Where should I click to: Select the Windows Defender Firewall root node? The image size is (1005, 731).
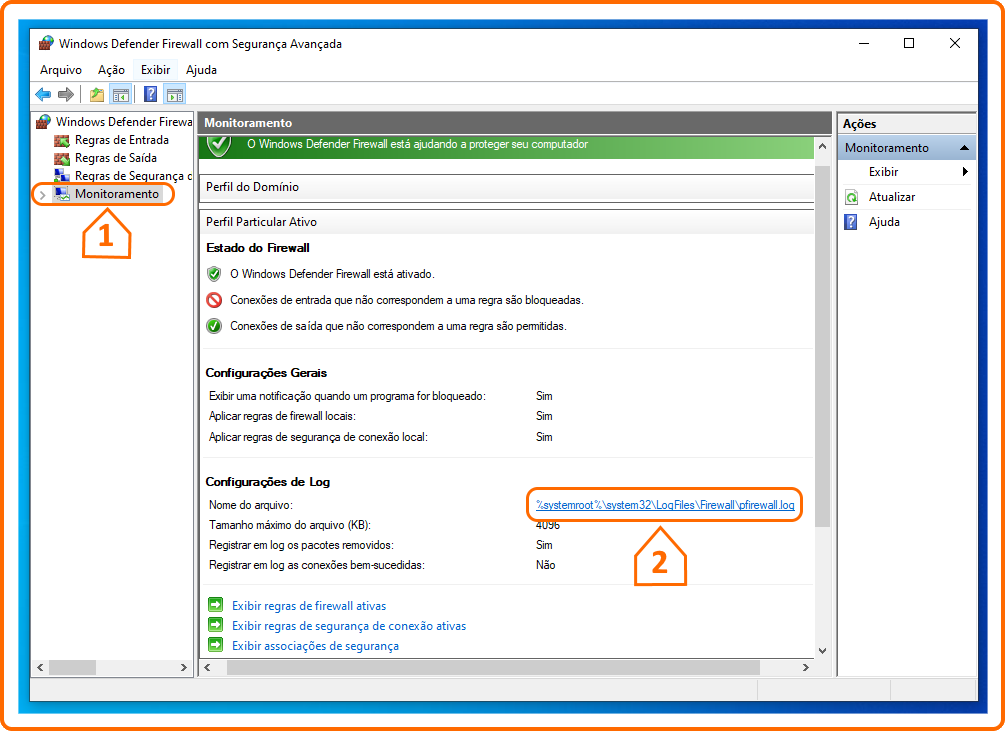tap(124, 122)
